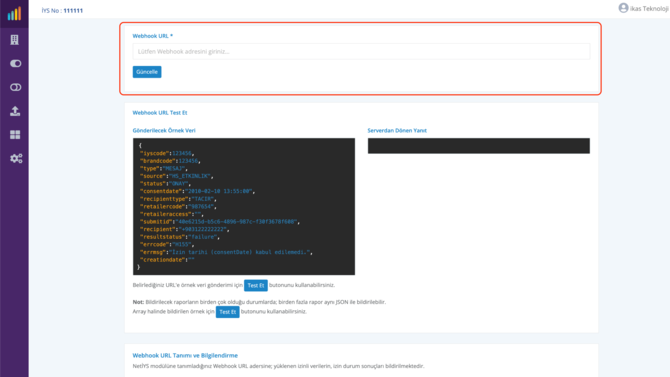Image resolution: width=670 pixels, height=377 pixels.
Task: Click the ikas Teknoloji account name
Action: (649, 9)
